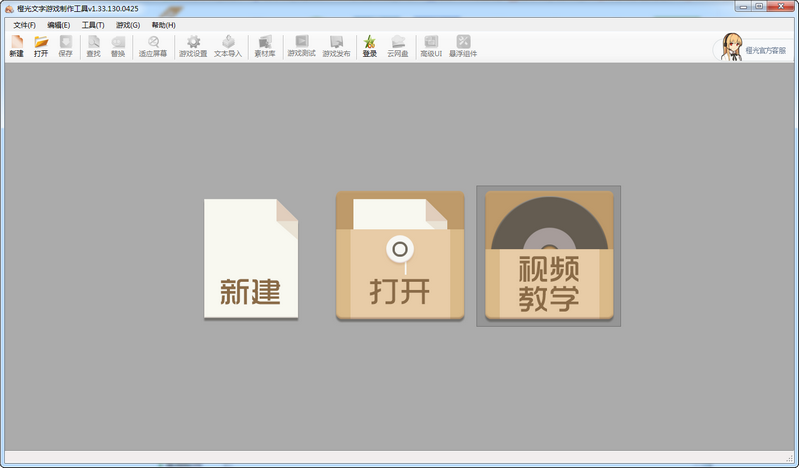
Task: Contact 橙光官方客服 via avatar button
Action: pyautogui.click(x=753, y=48)
